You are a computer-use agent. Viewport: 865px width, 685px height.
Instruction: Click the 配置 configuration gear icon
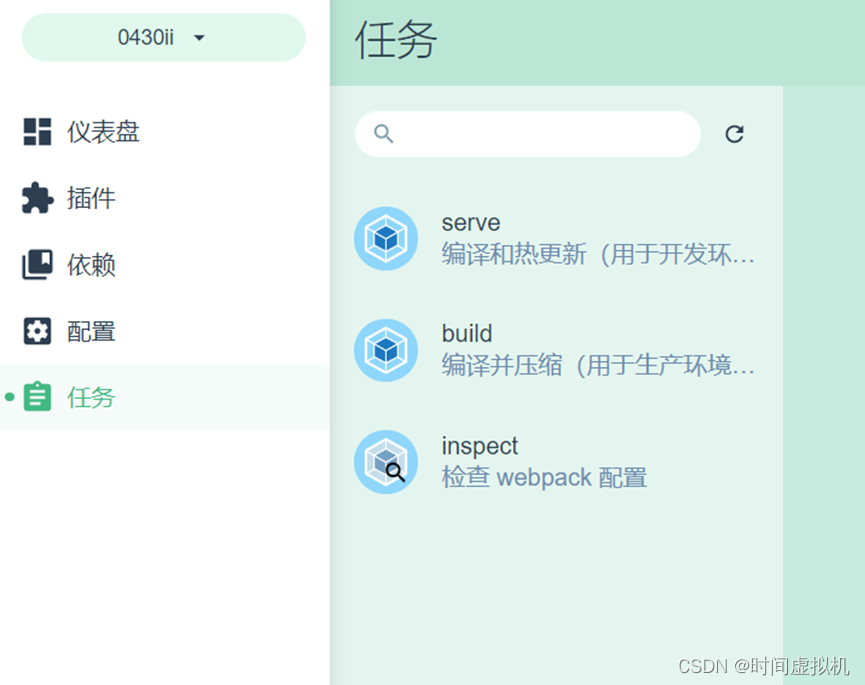(x=39, y=331)
